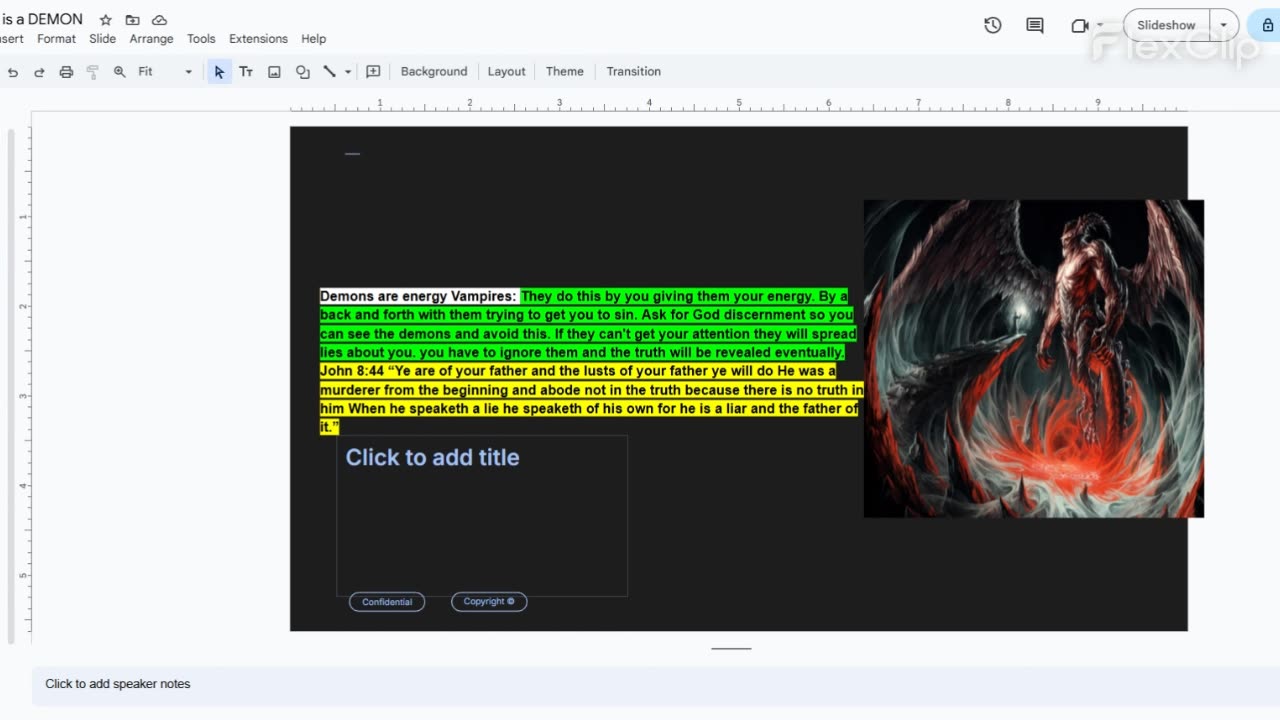Viewport: 1280px width, 720px height.
Task: Insert a shape
Action: [x=302, y=72]
